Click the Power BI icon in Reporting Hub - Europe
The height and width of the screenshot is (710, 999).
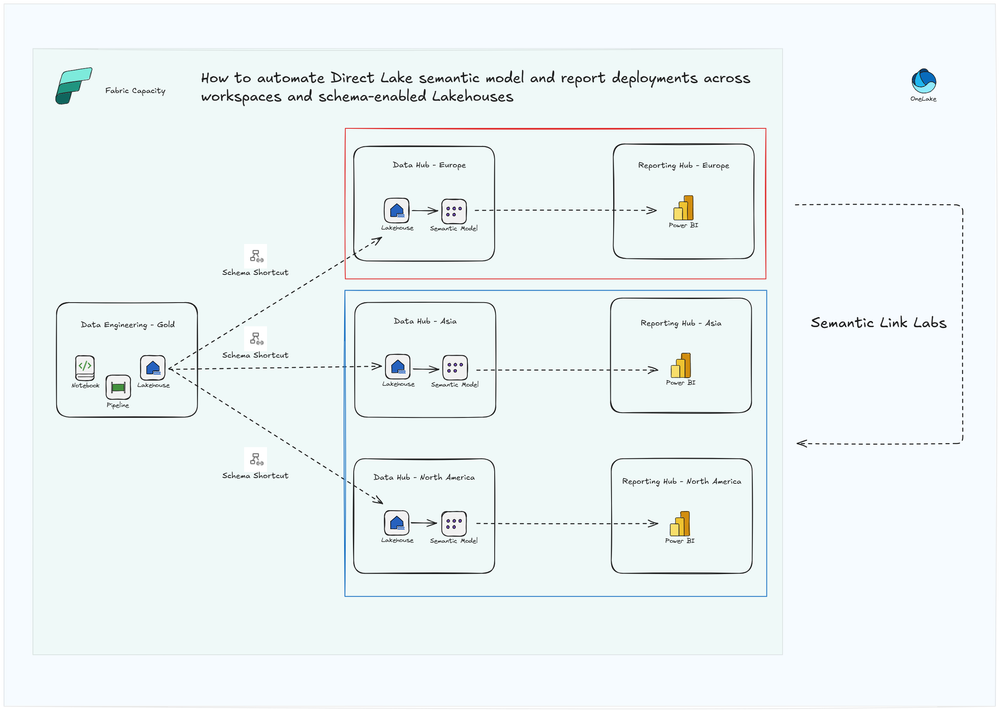click(x=683, y=208)
